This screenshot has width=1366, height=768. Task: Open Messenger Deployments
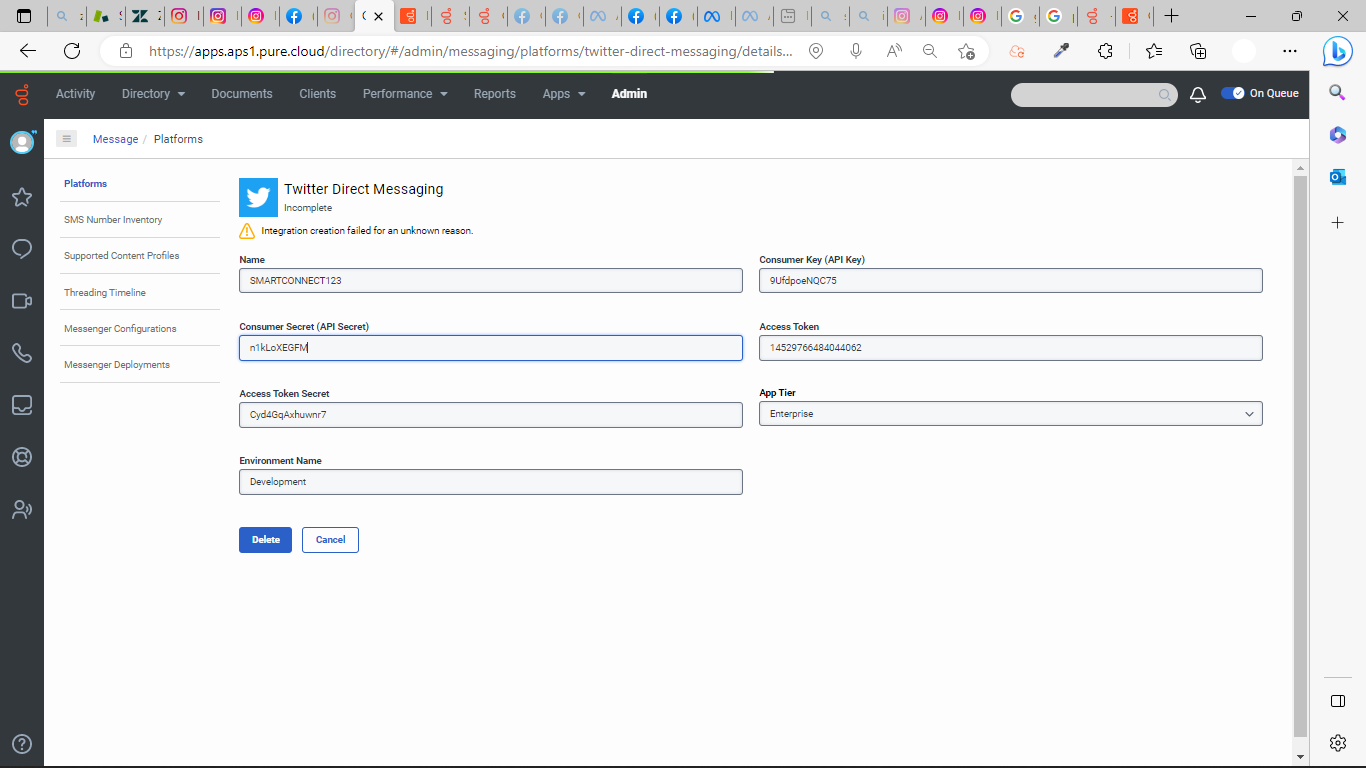tap(117, 365)
